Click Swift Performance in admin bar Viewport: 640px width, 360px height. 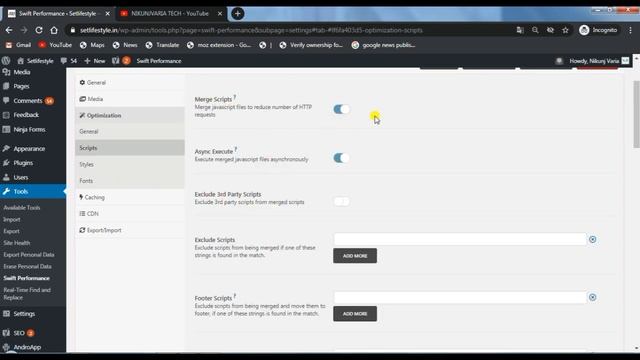pos(159,61)
